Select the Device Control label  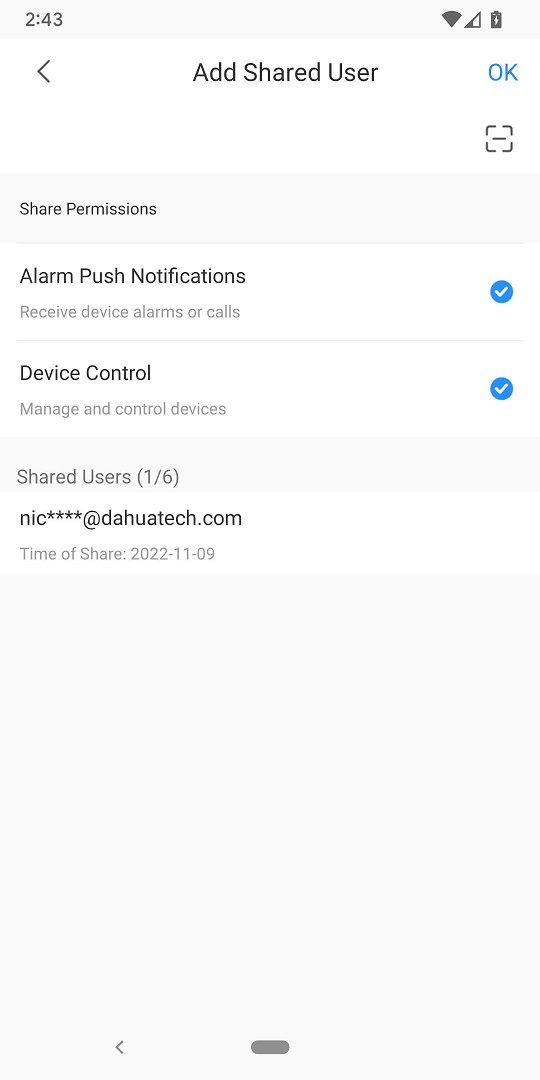coord(85,373)
